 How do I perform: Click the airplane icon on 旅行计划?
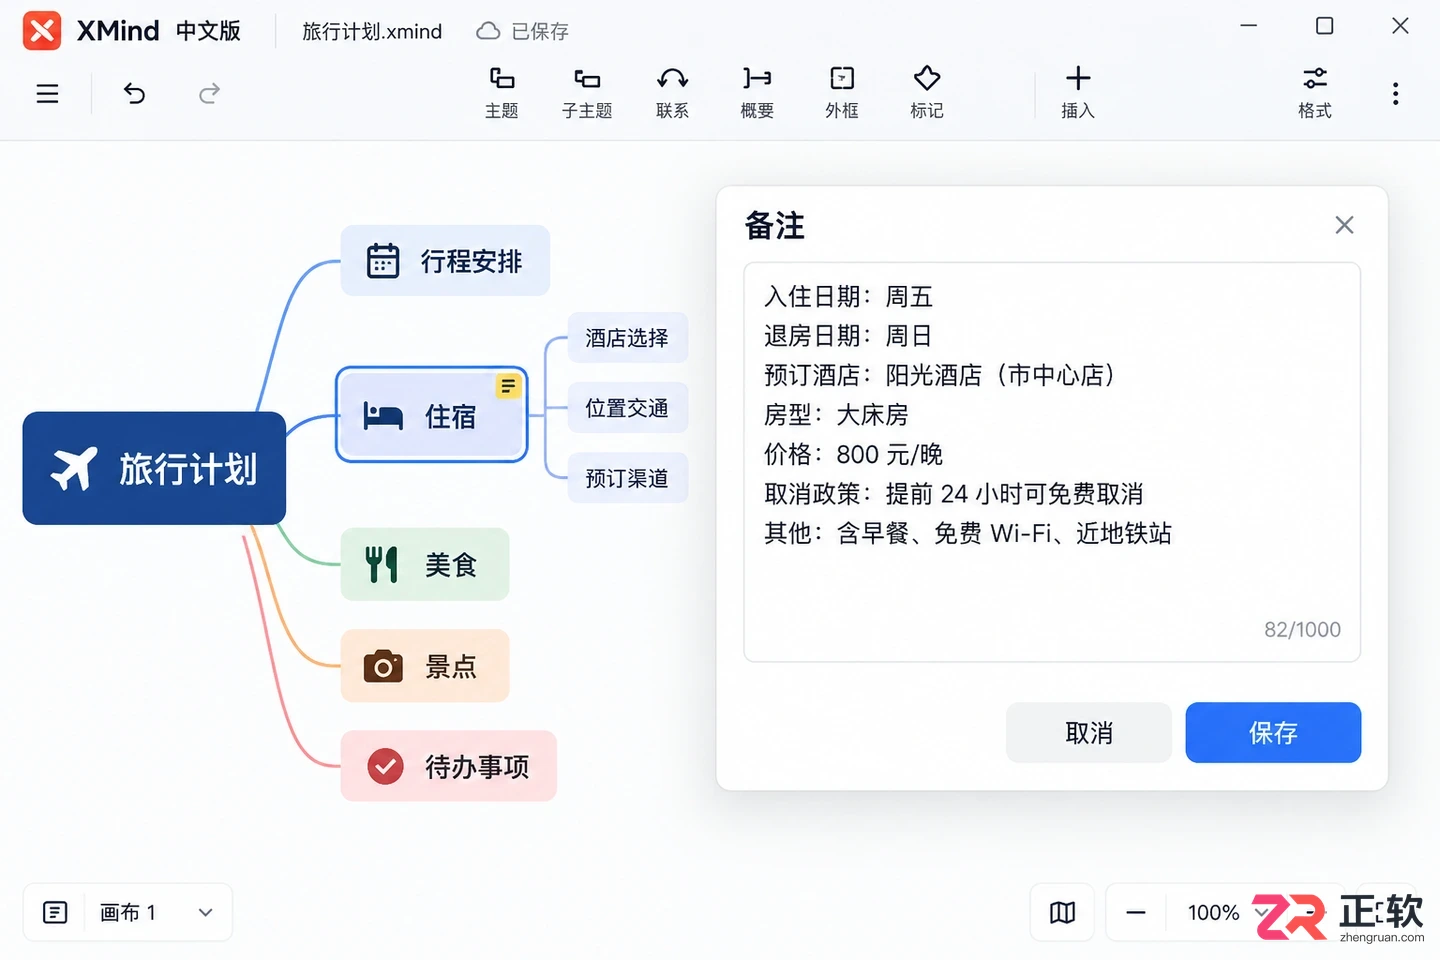[x=75, y=468]
